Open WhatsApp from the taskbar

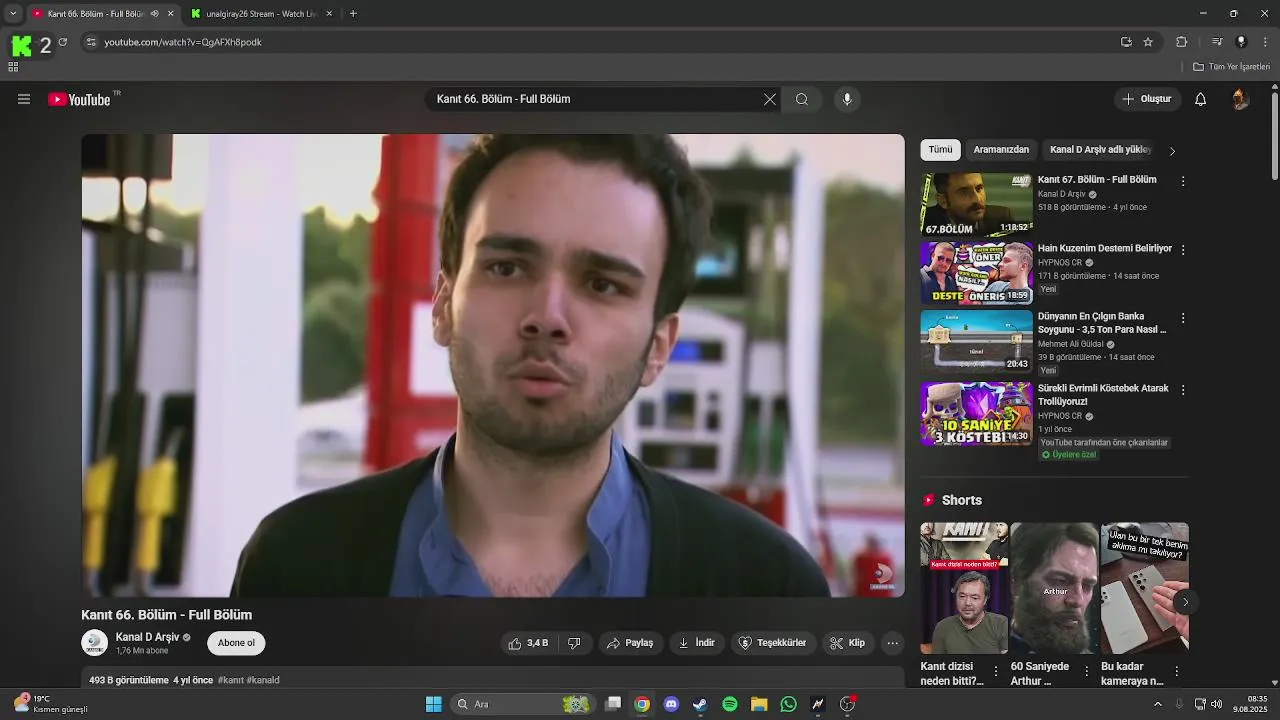pos(789,704)
